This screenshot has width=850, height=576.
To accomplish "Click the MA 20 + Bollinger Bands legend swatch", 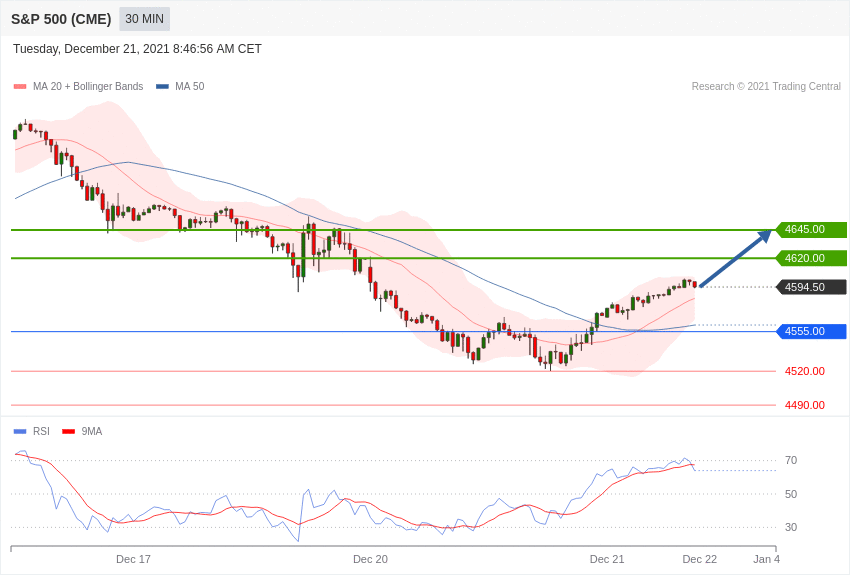I will tap(20, 87).
